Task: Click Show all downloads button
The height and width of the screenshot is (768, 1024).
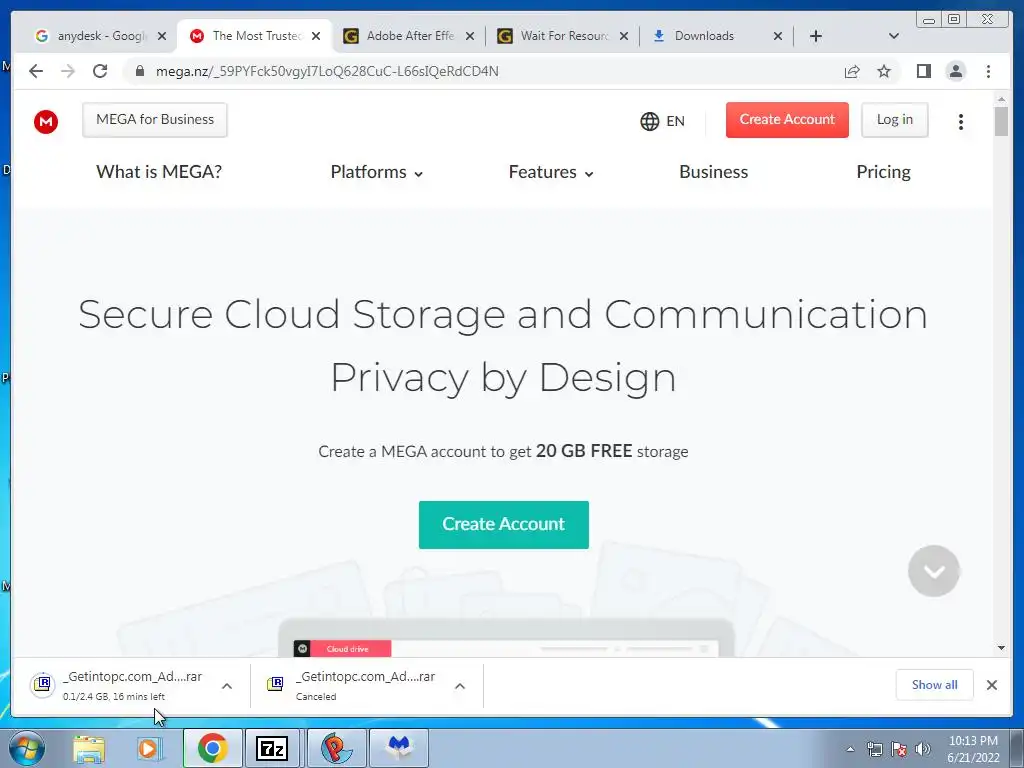Action: [935, 684]
